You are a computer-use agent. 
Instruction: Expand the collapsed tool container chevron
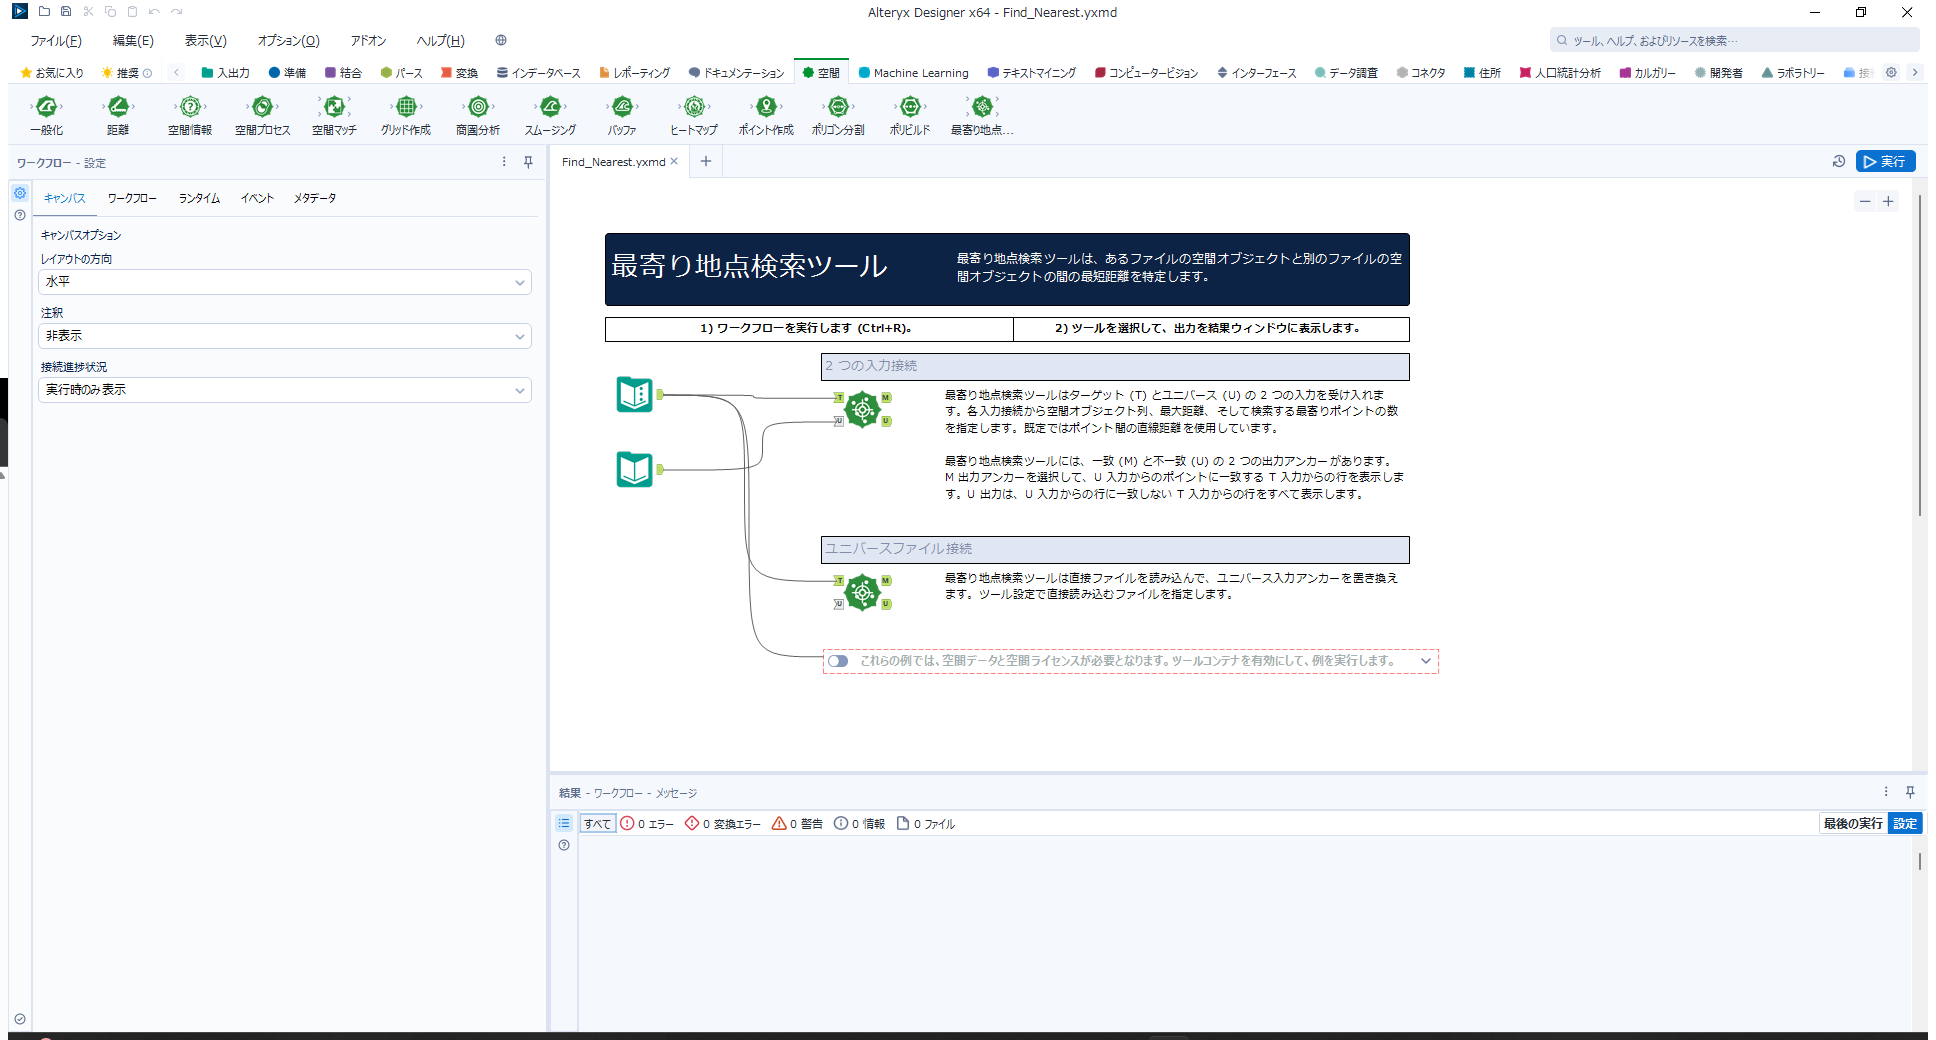coord(1425,661)
